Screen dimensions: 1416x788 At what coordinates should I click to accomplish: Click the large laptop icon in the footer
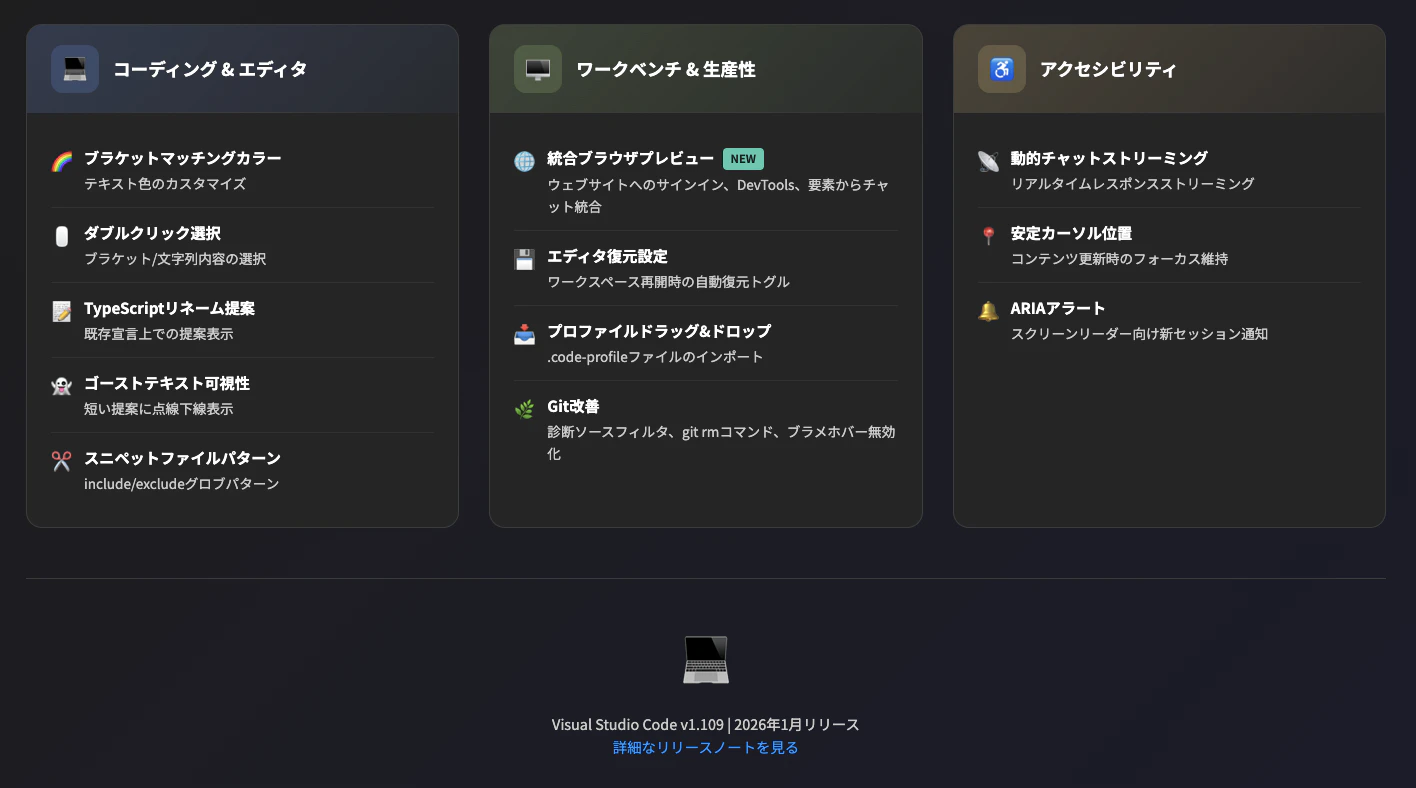click(706, 660)
